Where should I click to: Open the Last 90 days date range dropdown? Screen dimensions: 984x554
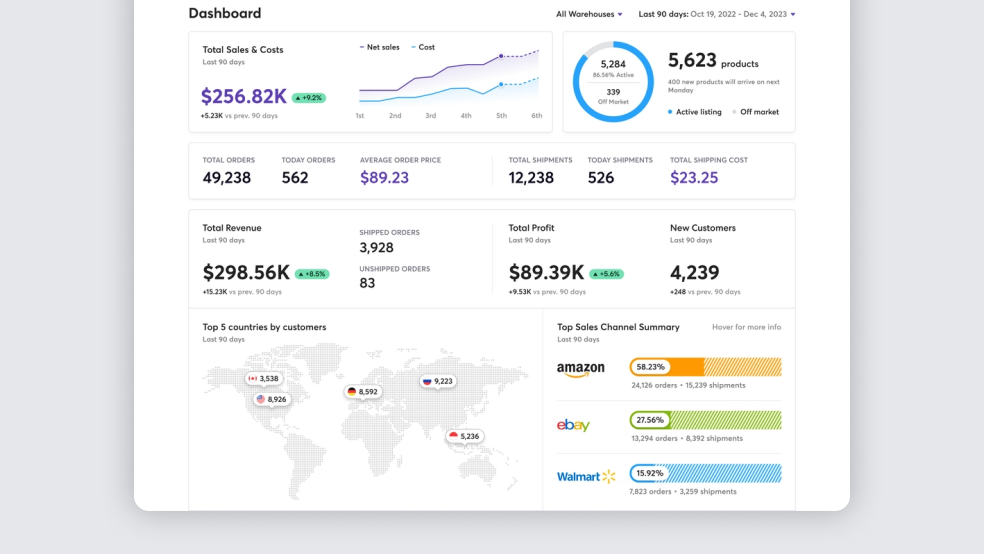[716, 14]
